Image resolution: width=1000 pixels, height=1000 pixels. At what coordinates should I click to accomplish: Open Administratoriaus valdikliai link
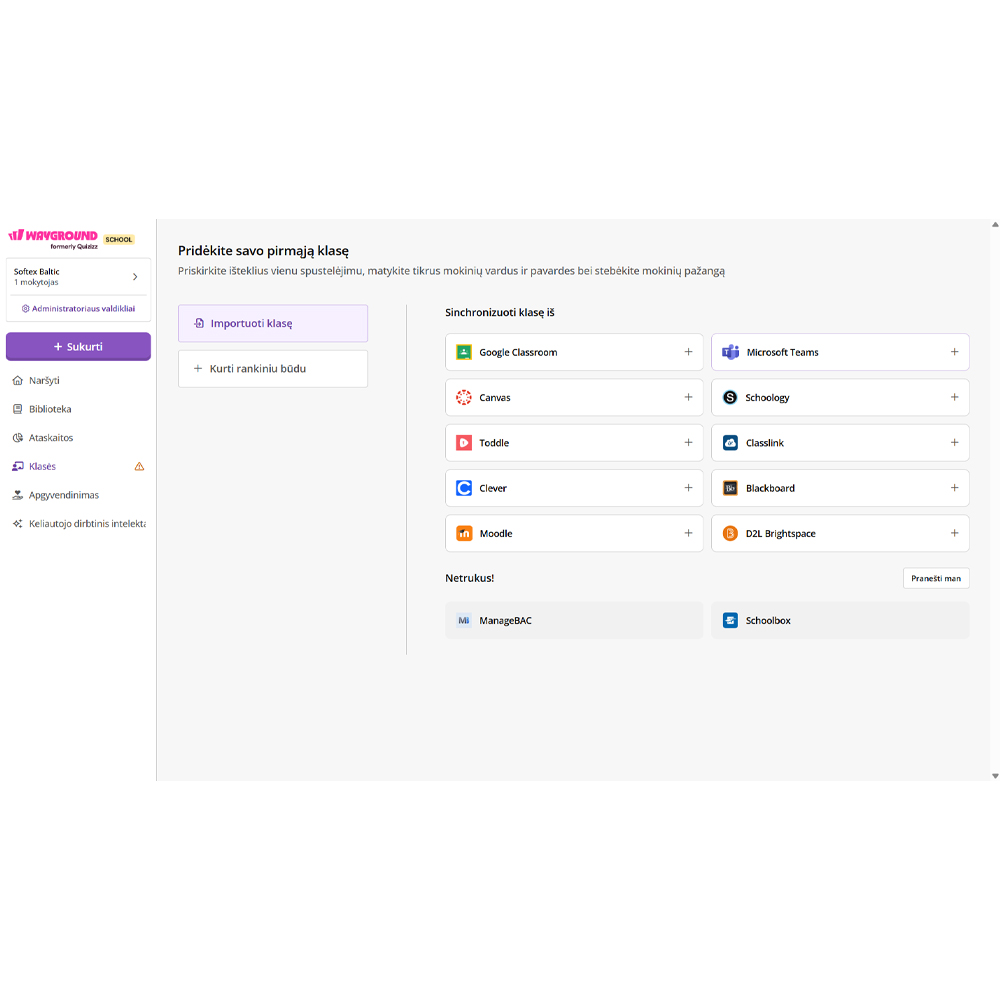(78, 309)
